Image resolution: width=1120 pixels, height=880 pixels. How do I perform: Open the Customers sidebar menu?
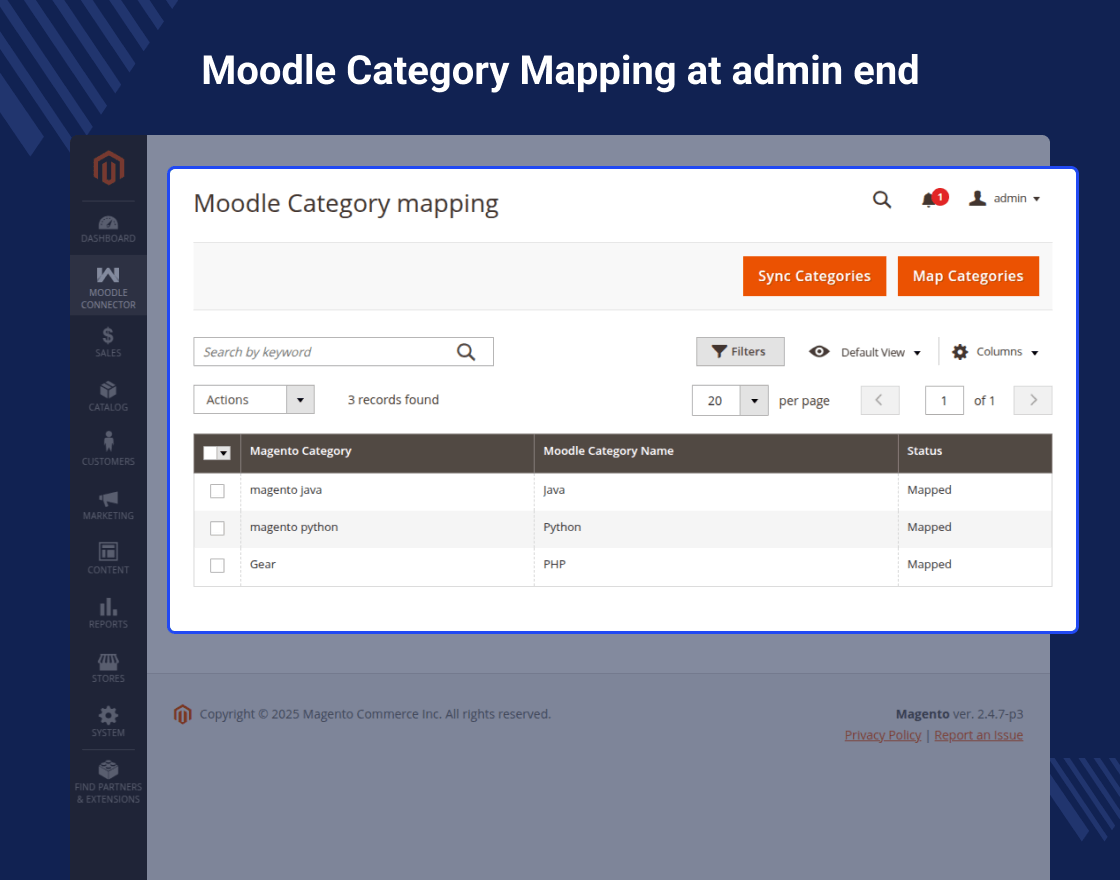(x=108, y=450)
